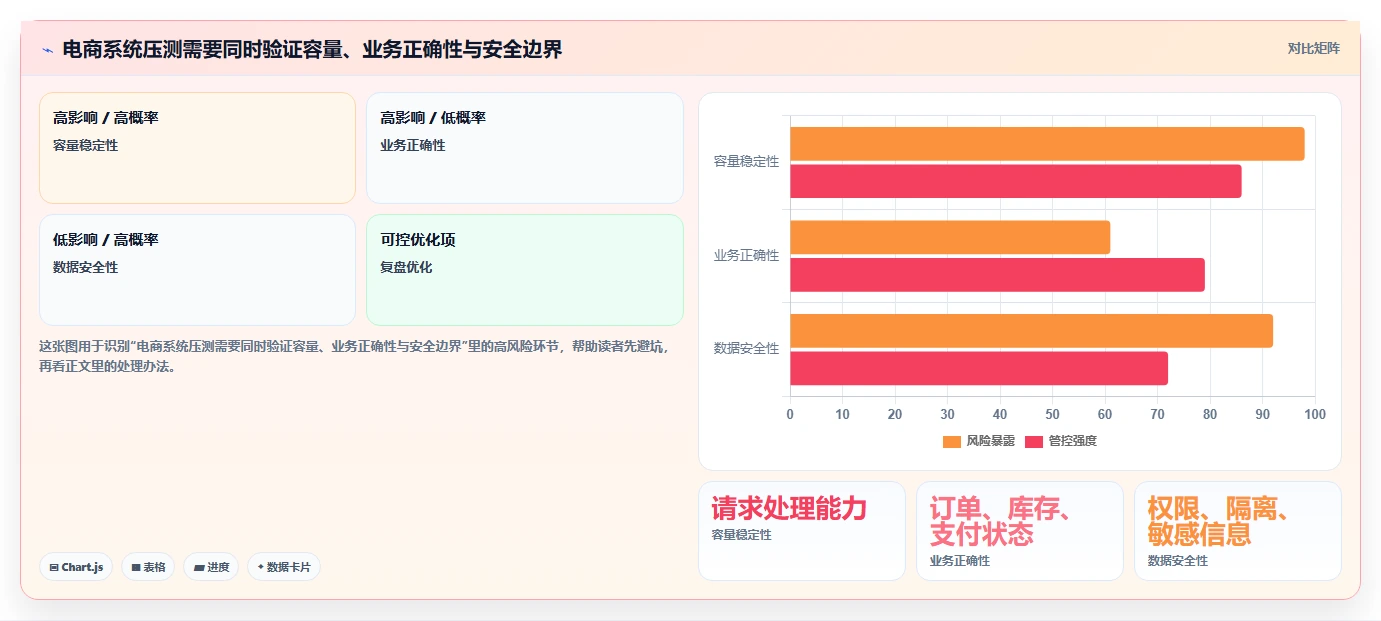Click the 容量稳定性 y-axis label
Screen dimensions: 1381x621
pyautogui.click(x=746, y=161)
